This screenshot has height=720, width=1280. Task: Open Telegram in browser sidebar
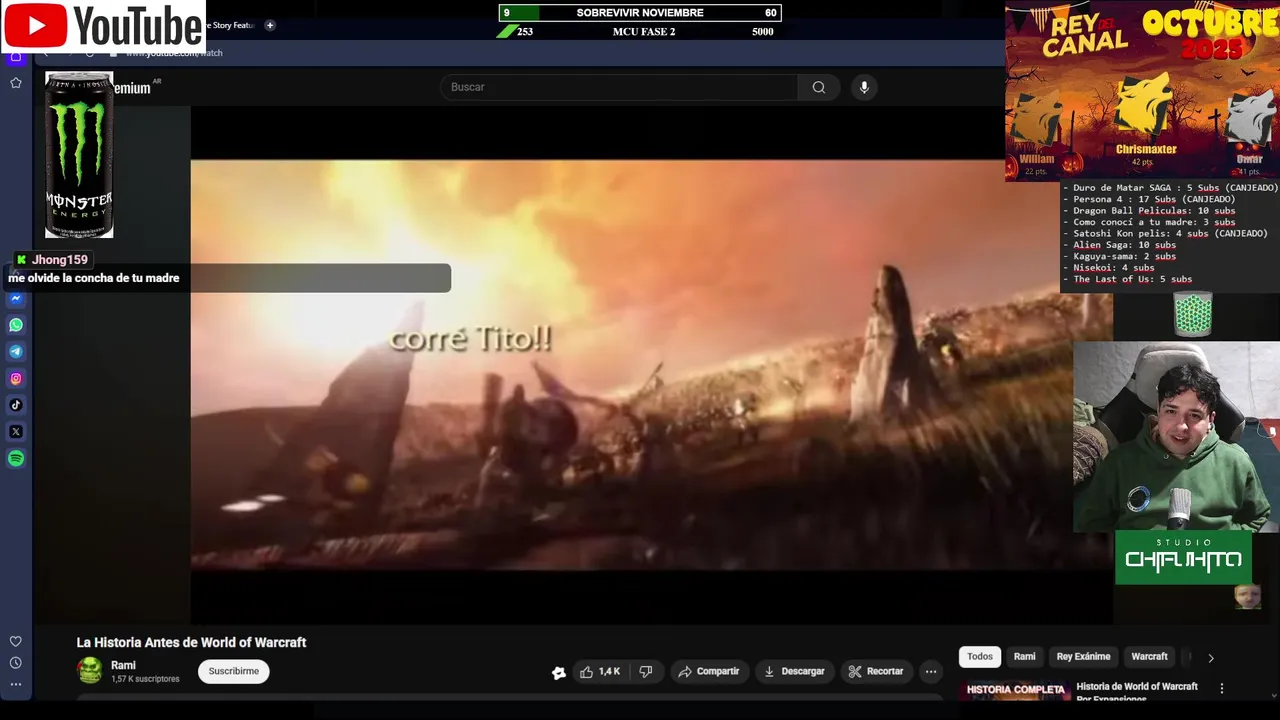[x=16, y=352]
